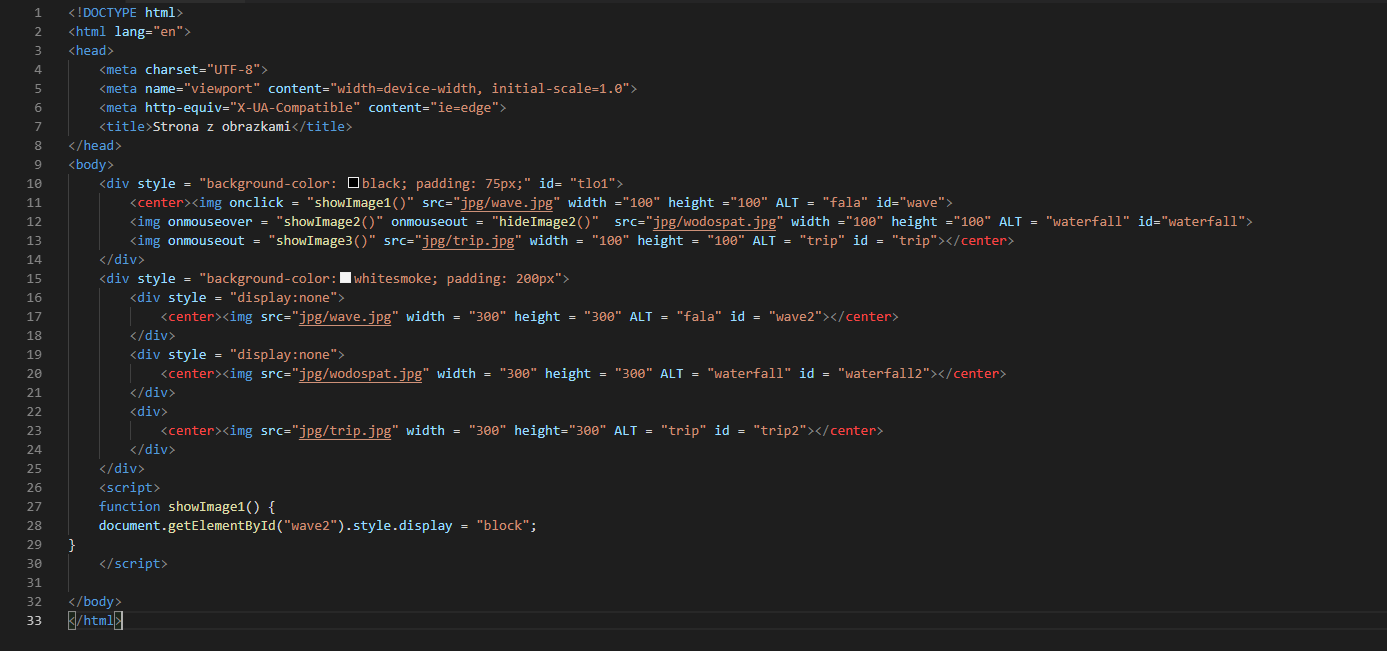1387x651 pixels.
Task: Open the jpg/wodospat.jpg link on line 20
Action: pos(360,373)
